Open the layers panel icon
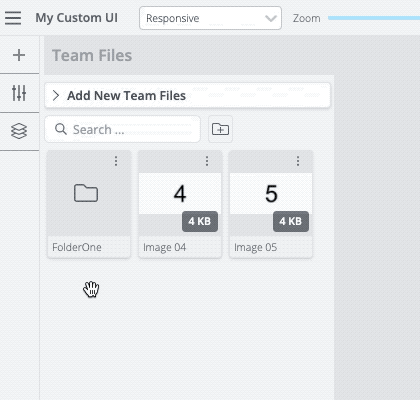Image resolution: width=420 pixels, height=400 pixels. pos(19,131)
